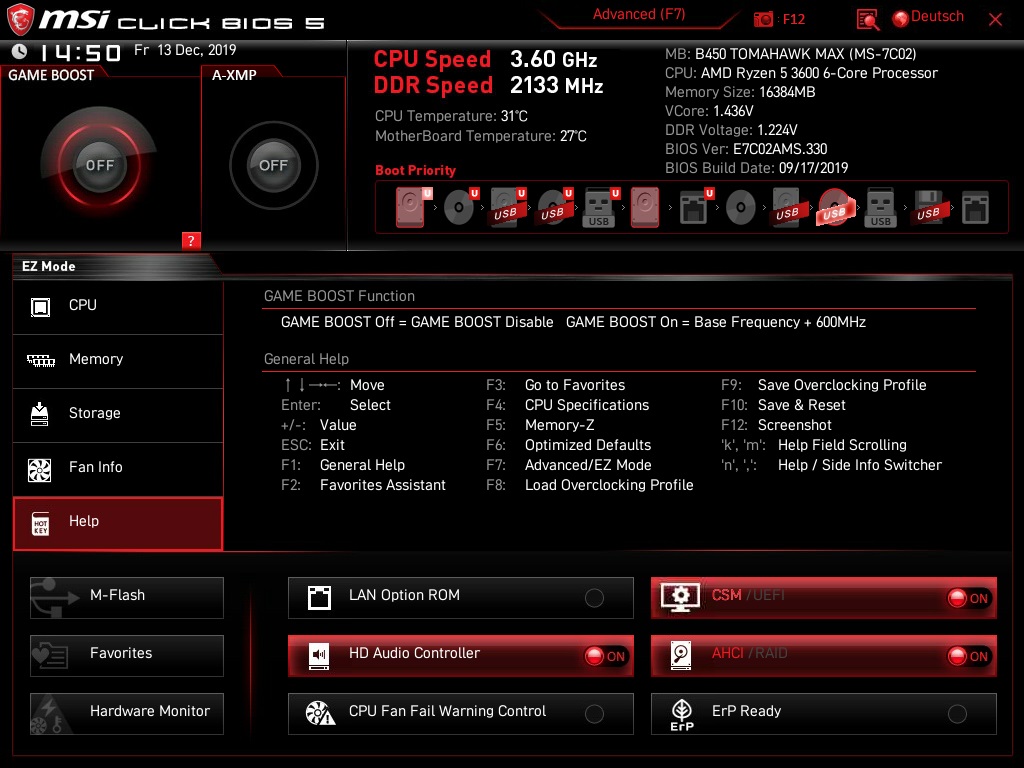
Task: Select the highlighted legacy USB CD/DVD boot icon
Action: [835, 208]
